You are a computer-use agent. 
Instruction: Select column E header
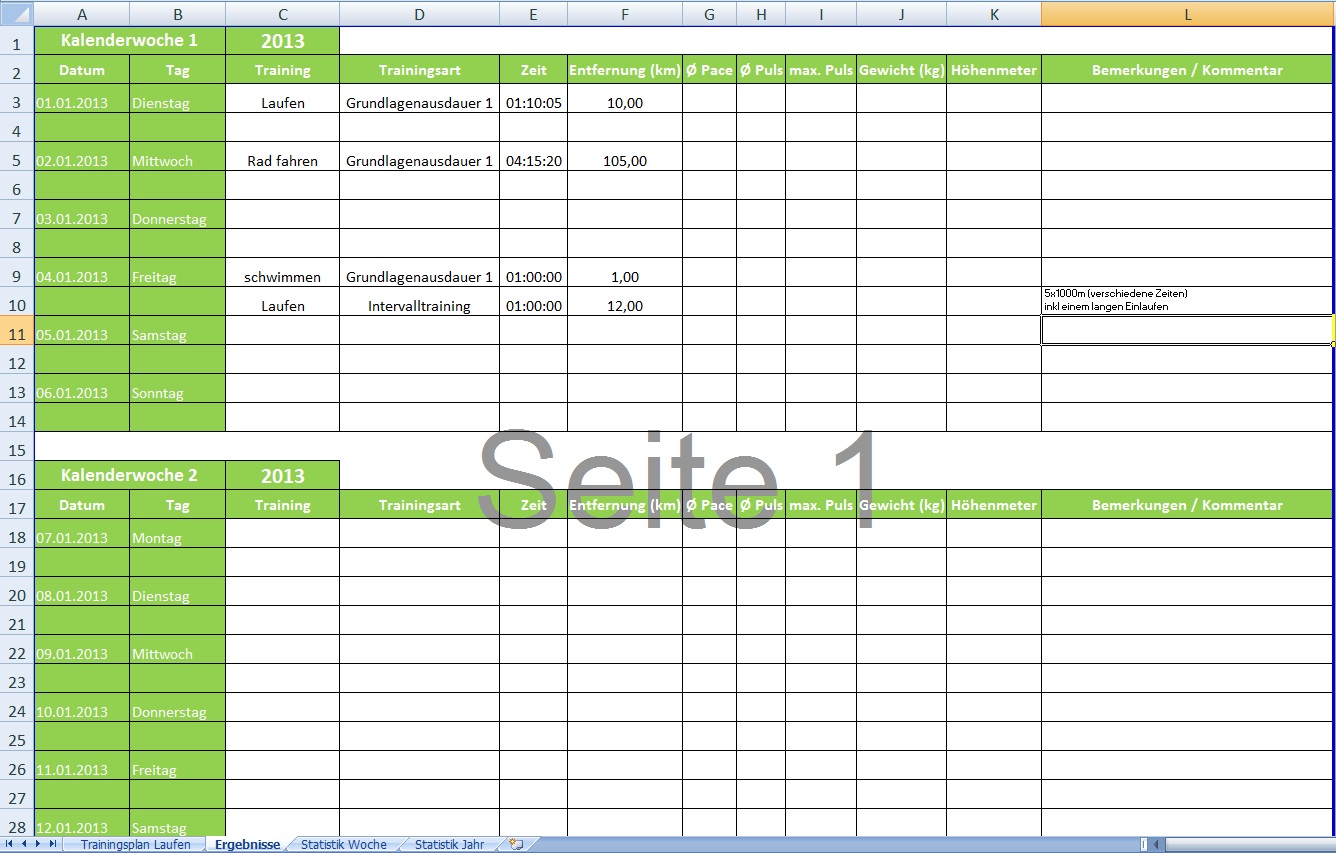[x=533, y=14]
